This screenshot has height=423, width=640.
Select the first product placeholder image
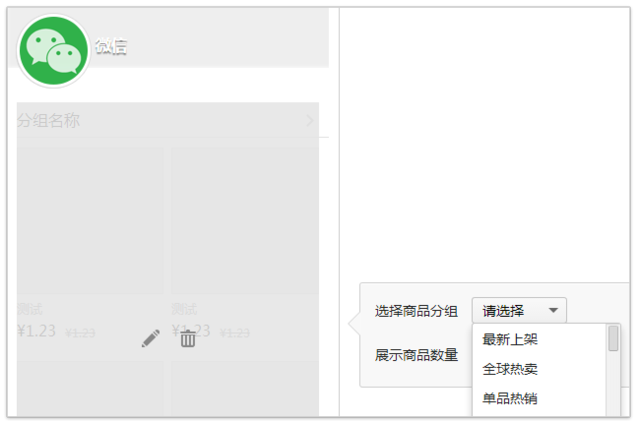click(90, 221)
